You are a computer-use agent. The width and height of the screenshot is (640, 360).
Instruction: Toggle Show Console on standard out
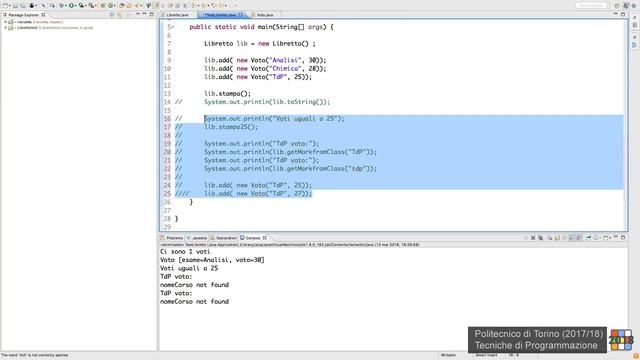571,237
